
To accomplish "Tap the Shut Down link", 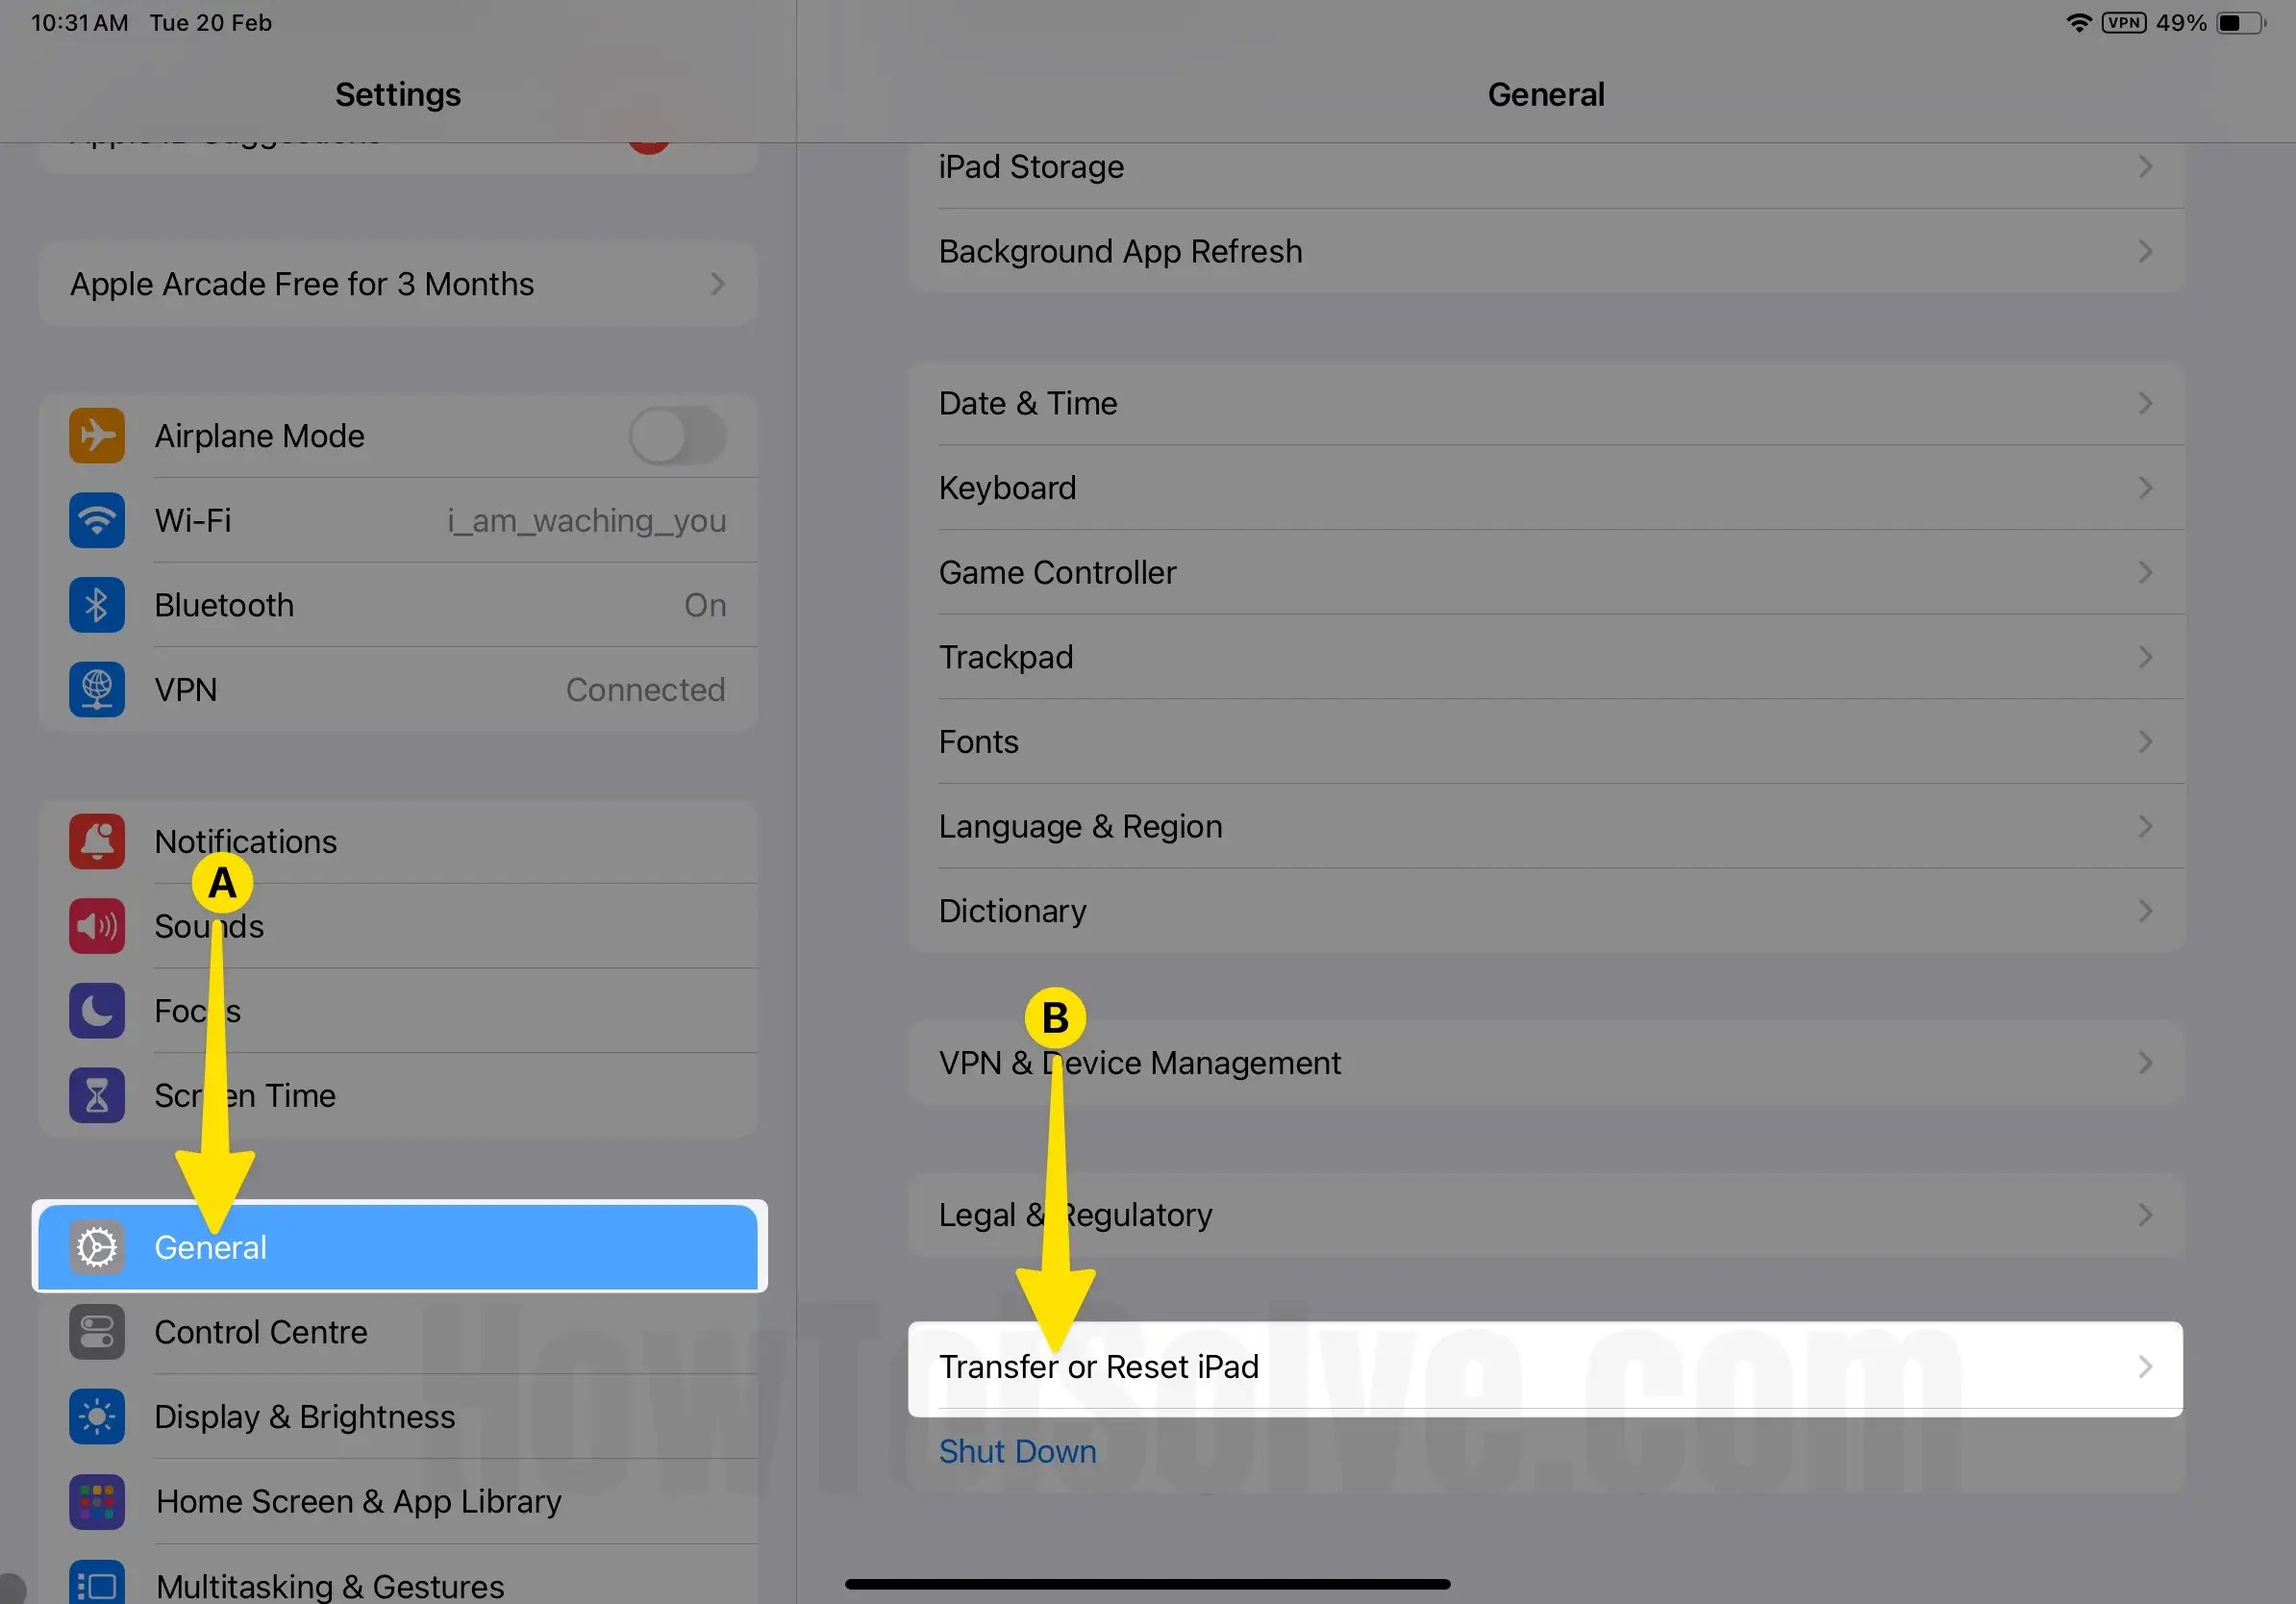I will coord(1017,1451).
